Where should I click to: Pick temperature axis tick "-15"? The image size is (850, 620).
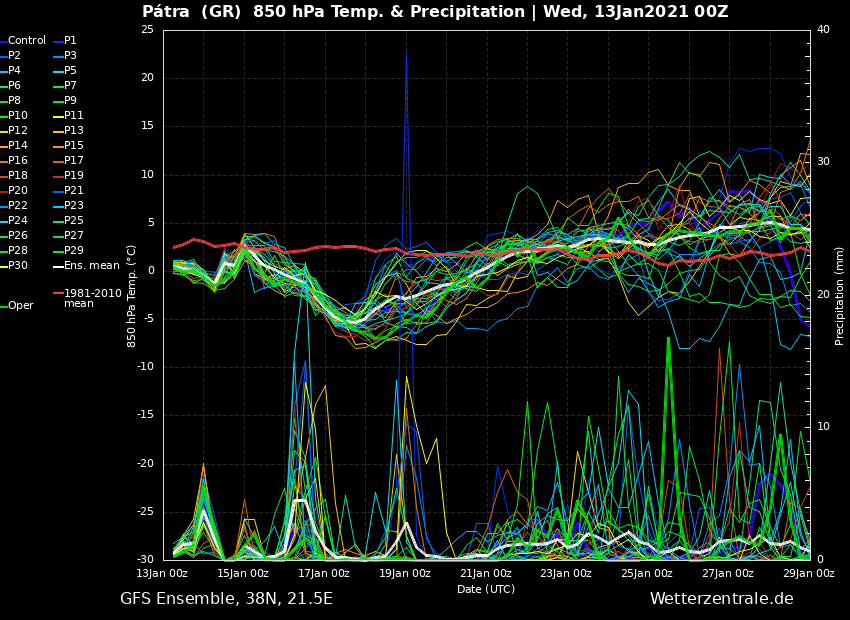146,415
